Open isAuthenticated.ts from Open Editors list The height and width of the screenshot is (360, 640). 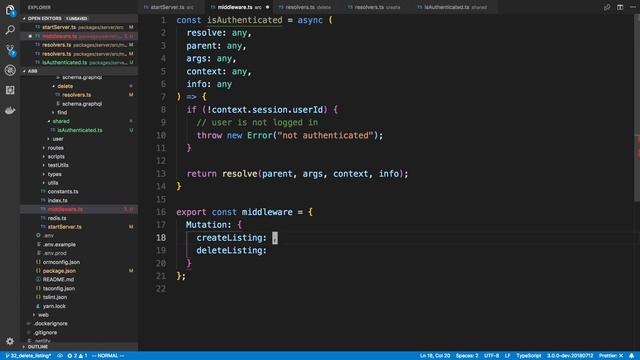79,62
